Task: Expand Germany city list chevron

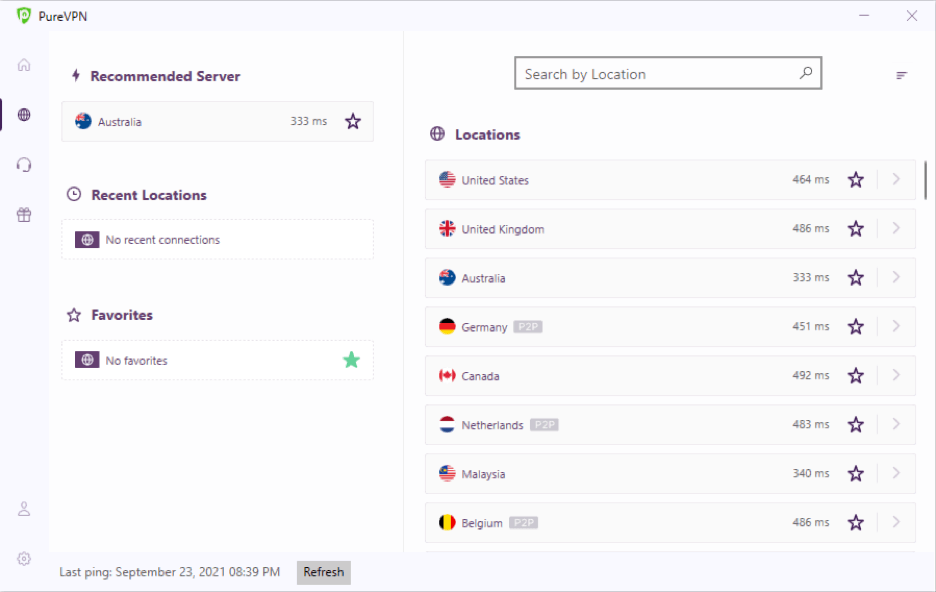Action: pos(896,326)
